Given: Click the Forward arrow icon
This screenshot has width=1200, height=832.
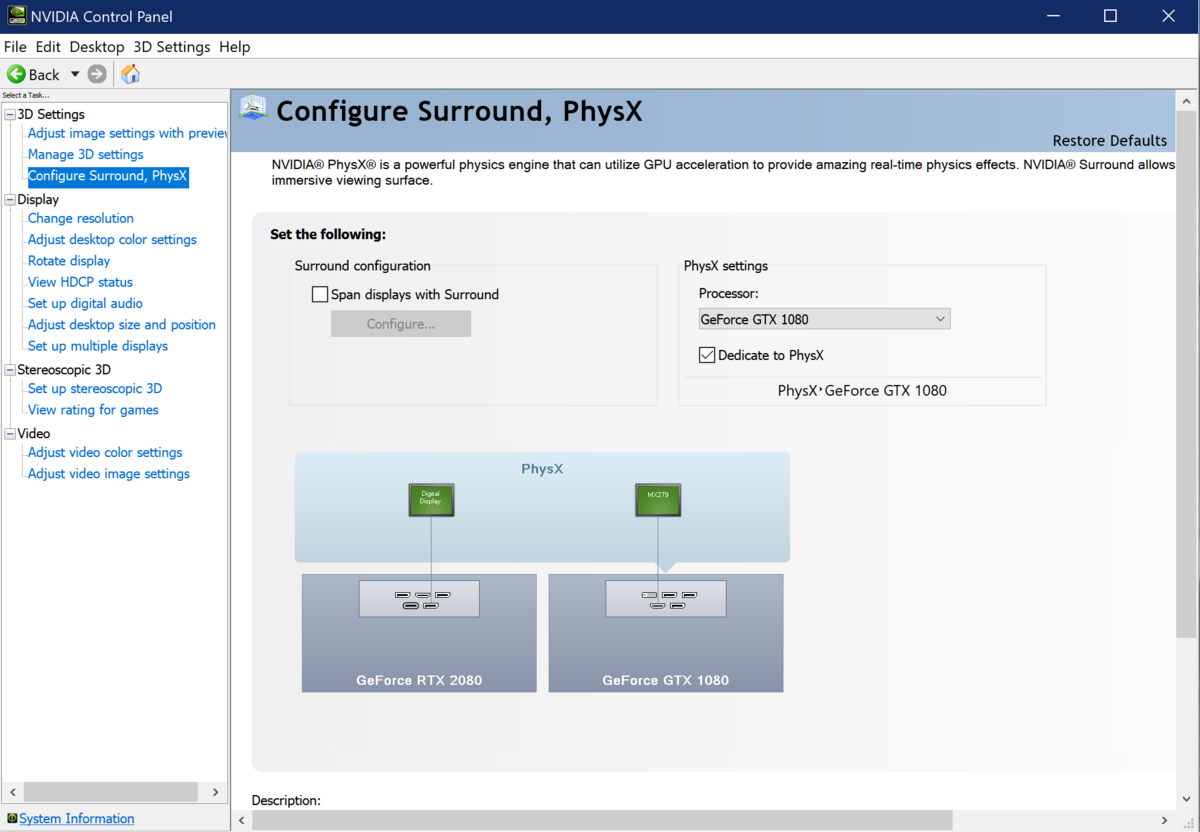Looking at the screenshot, I should coord(97,74).
